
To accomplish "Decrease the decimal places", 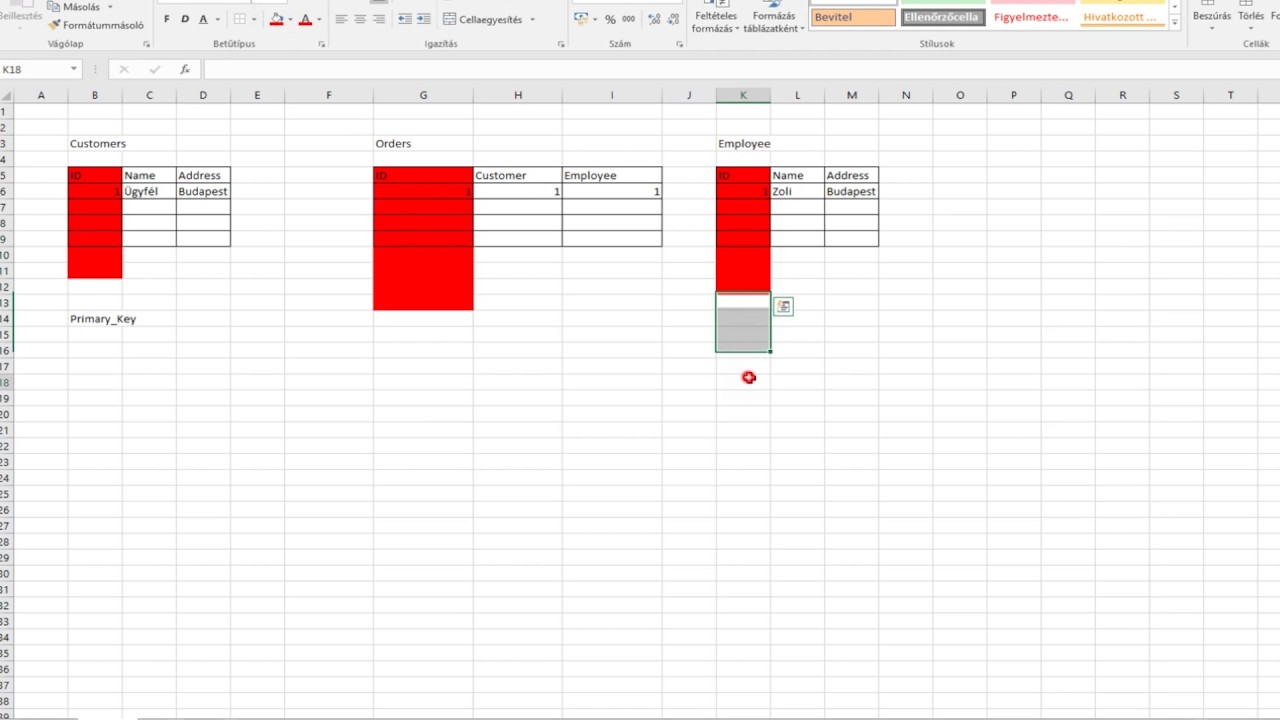I will click(x=672, y=19).
